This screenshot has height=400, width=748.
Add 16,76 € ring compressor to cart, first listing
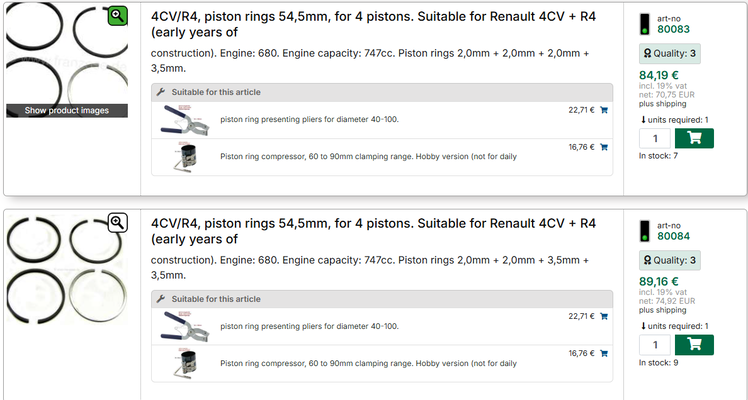pos(604,147)
